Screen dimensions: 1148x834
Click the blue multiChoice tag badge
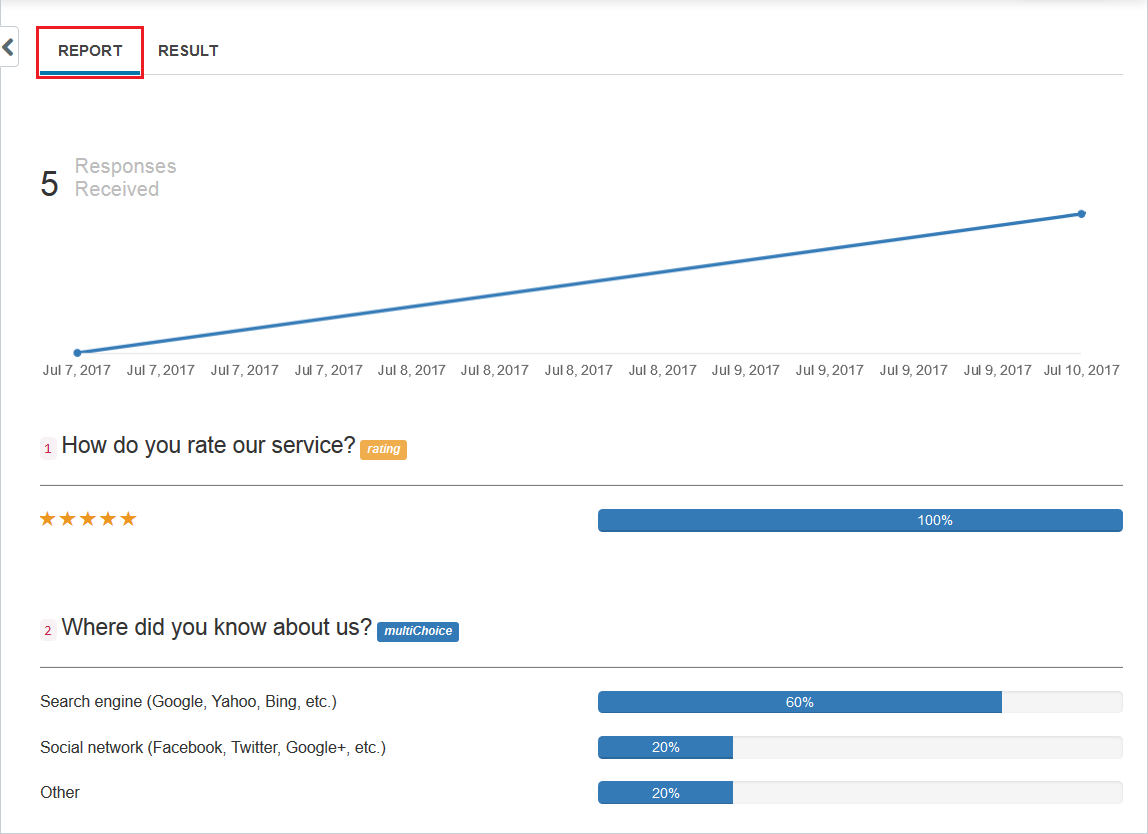pyautogui.click(x=418, y=631)
